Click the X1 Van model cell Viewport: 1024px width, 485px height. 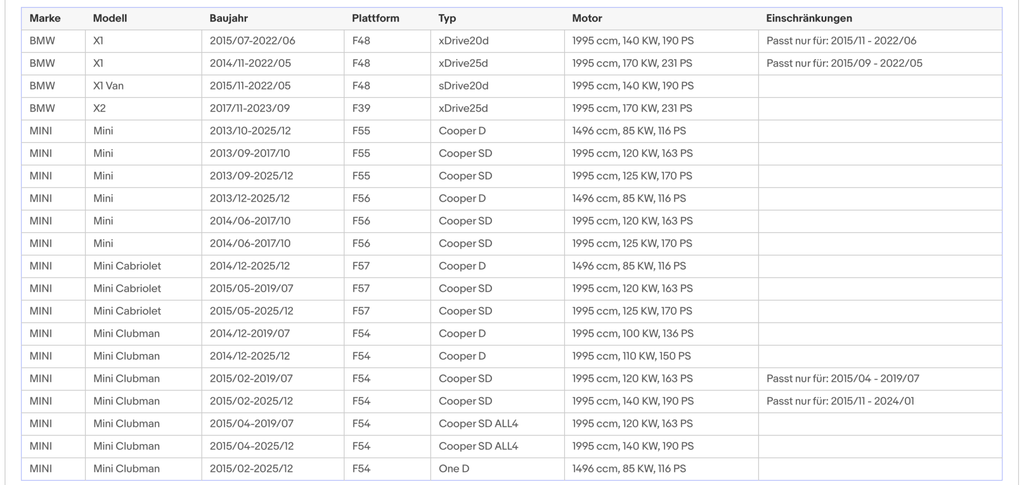[x=143, y=86]
